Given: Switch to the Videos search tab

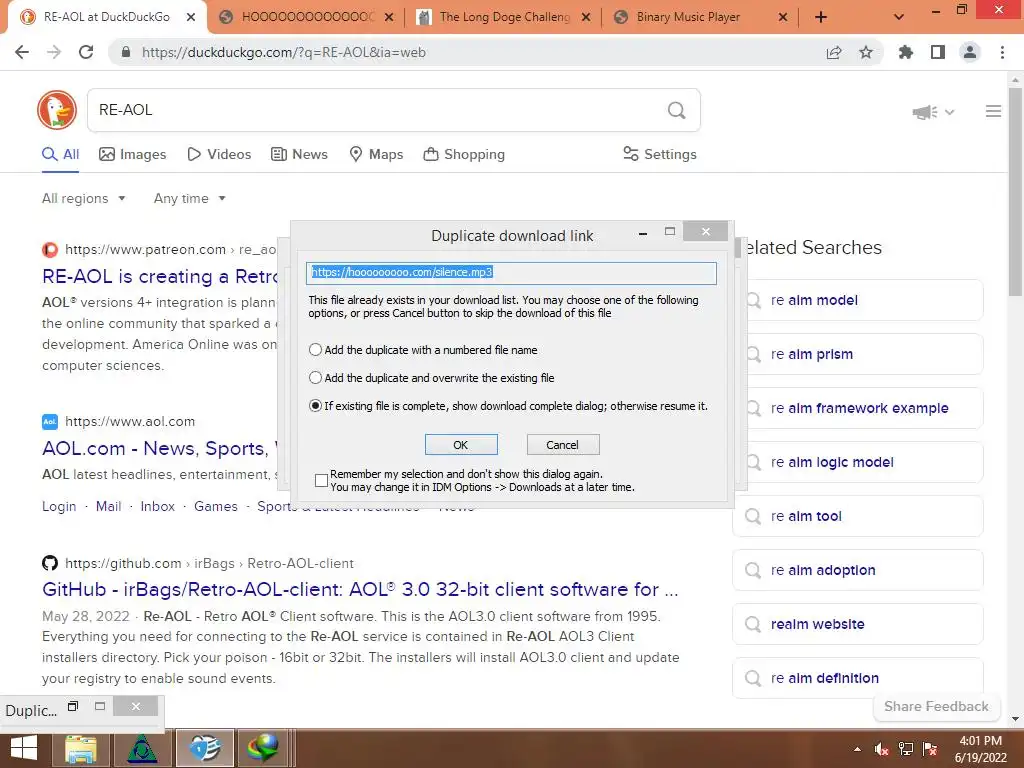Looking at the screenshot, I should tap(219, 154).
